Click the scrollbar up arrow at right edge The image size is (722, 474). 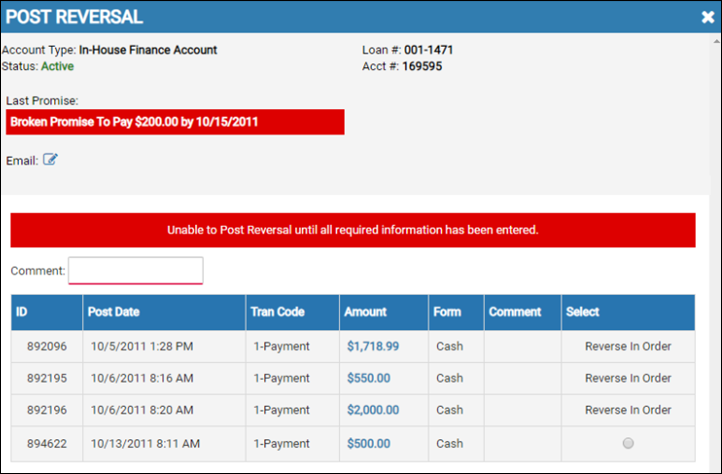(716, 41)
